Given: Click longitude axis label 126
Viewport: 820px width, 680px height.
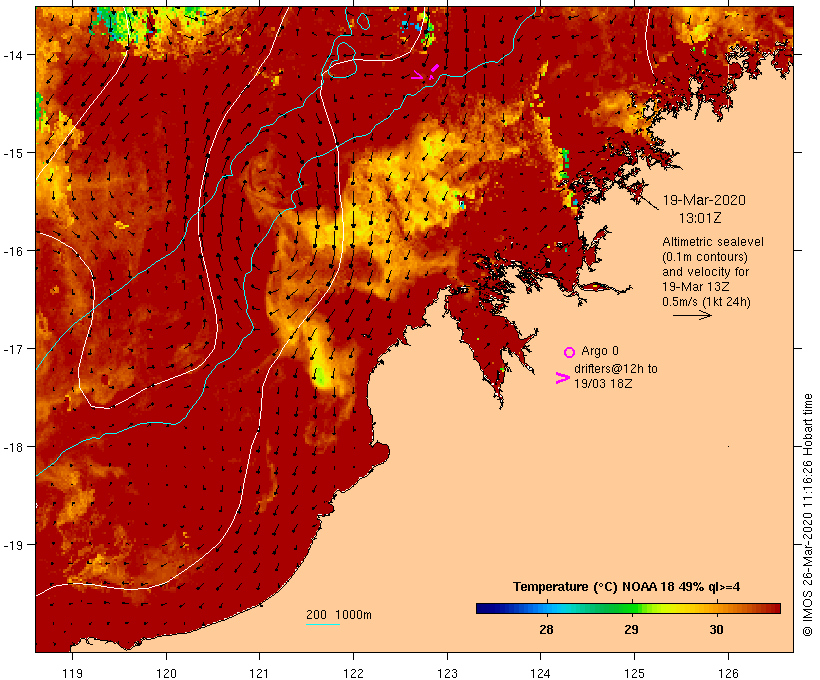Looking at the screenshot, I should point(728,673).
